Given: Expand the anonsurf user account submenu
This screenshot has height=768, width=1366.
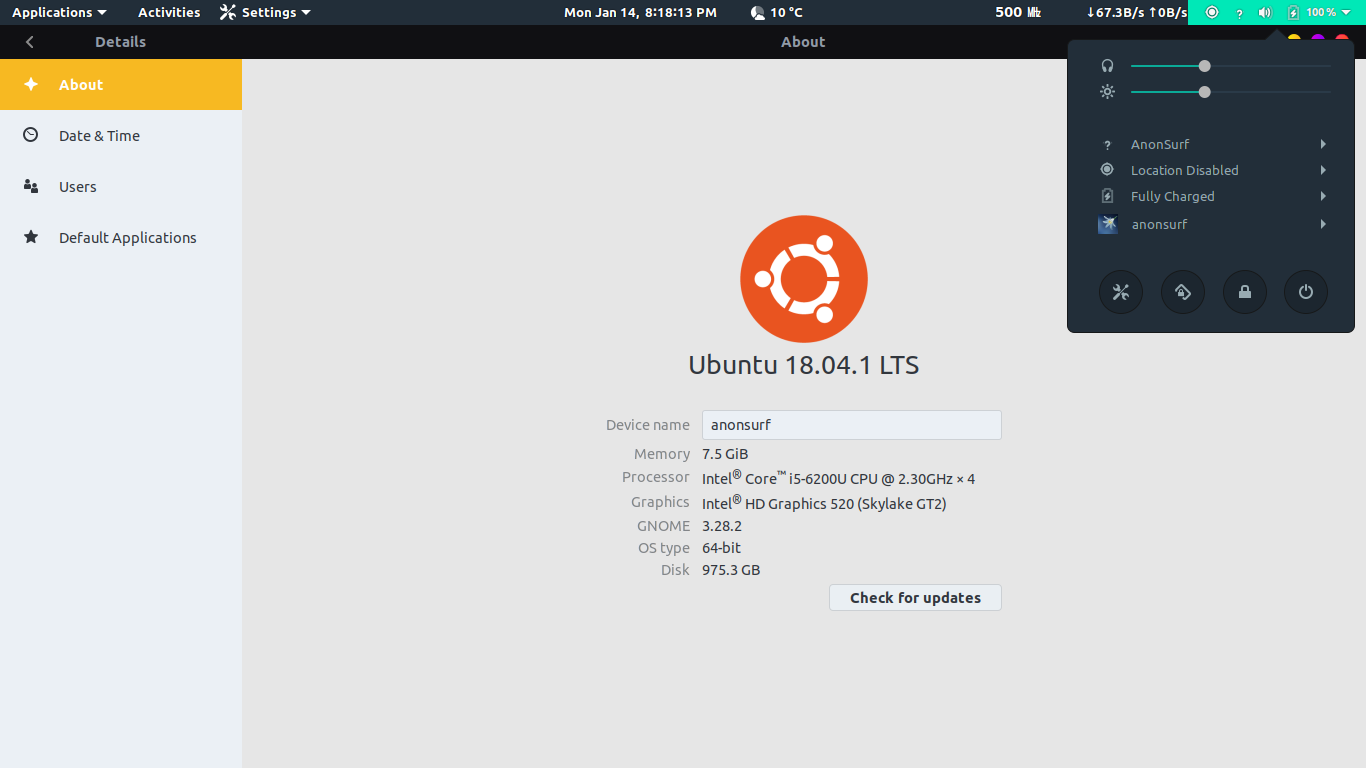Looking at the screenshot, I should tap(1211, 224).
